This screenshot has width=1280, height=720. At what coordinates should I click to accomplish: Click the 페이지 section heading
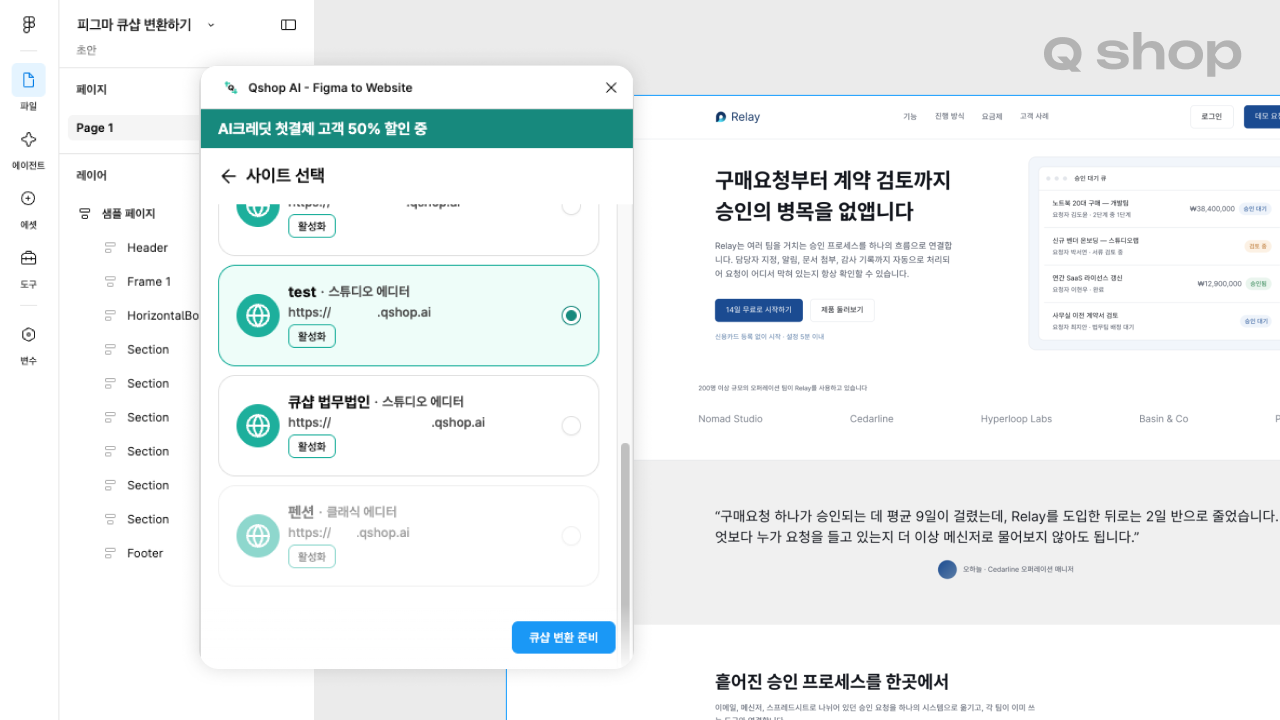[91, 90]
